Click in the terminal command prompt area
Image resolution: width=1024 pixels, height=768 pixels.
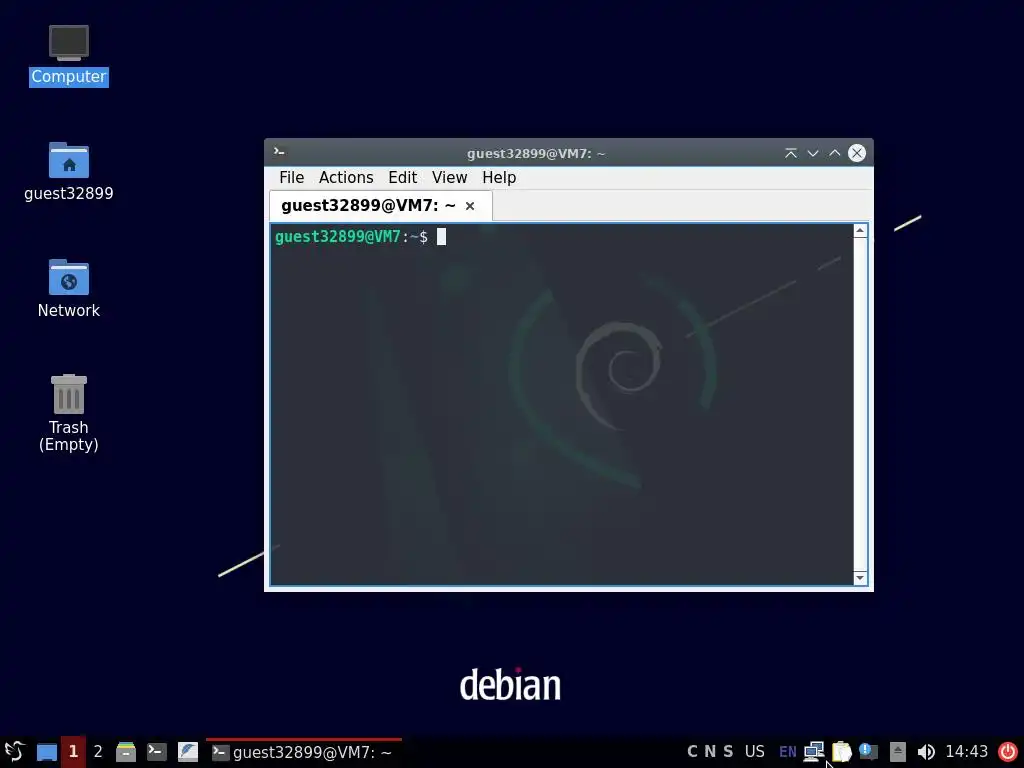562,404
